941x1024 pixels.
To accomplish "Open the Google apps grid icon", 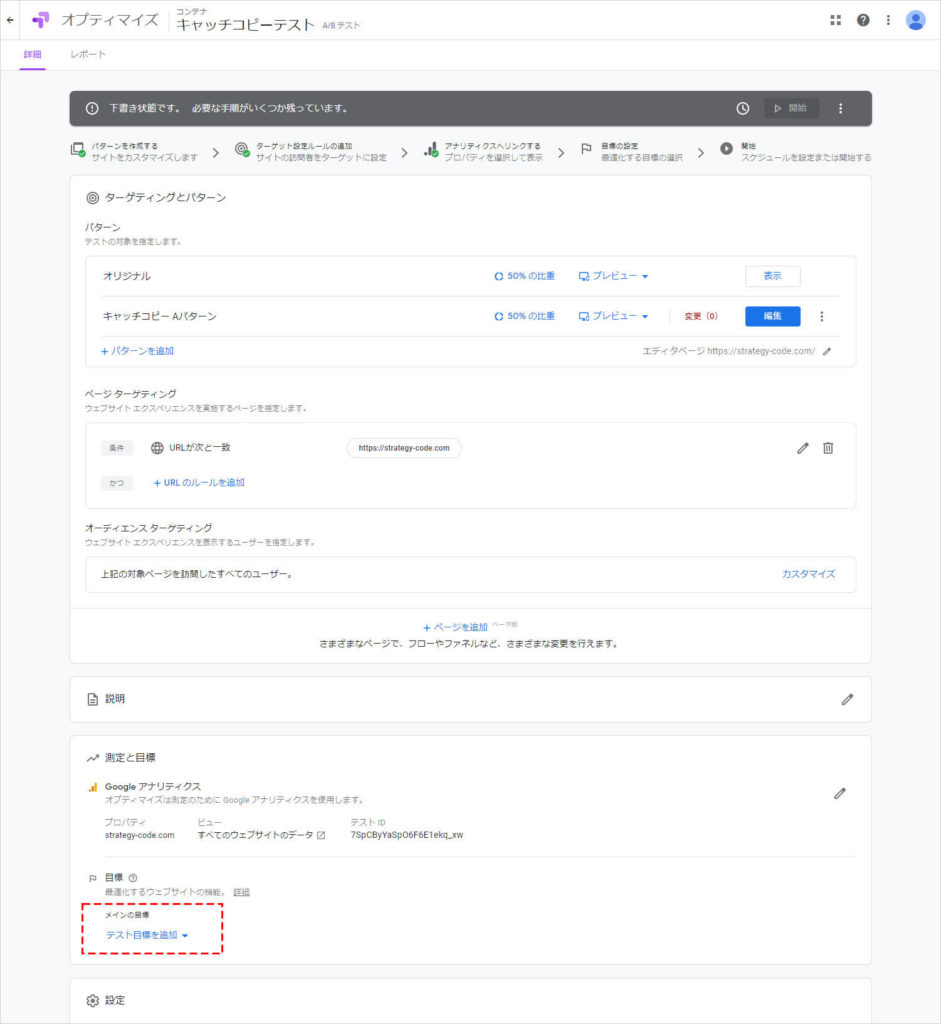I will point(835,20).
